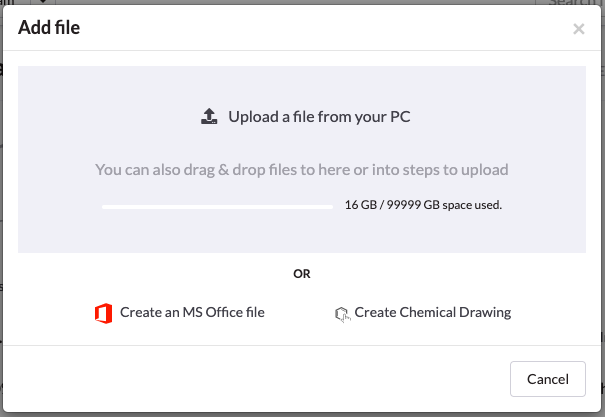Screen dimensions: 605x417
Task: Click the storage usage progress bar
Action: click(217, 207)
